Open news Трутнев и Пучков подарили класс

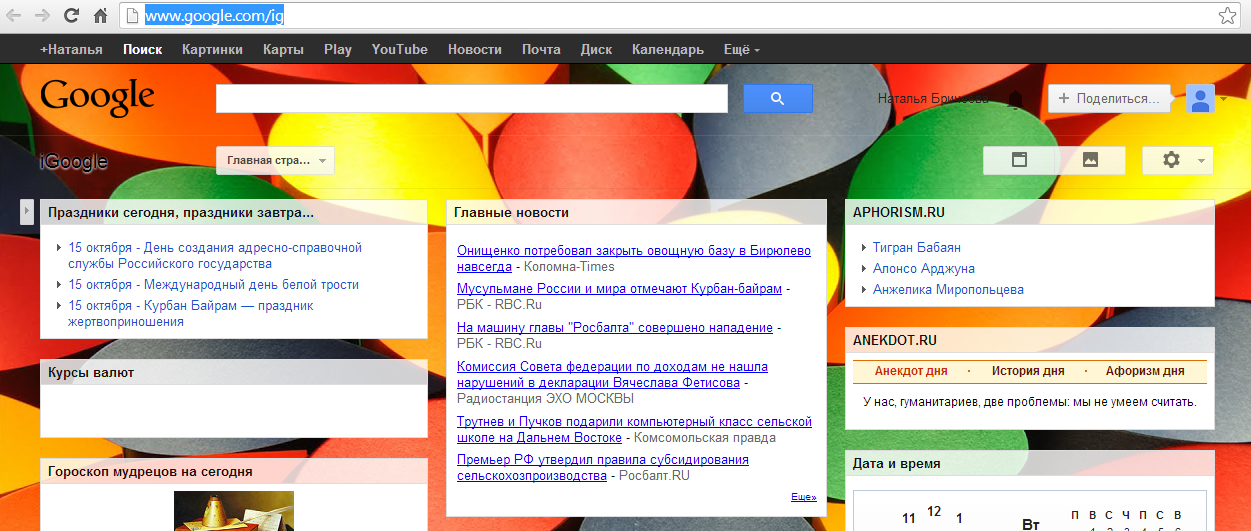(634, 429)
